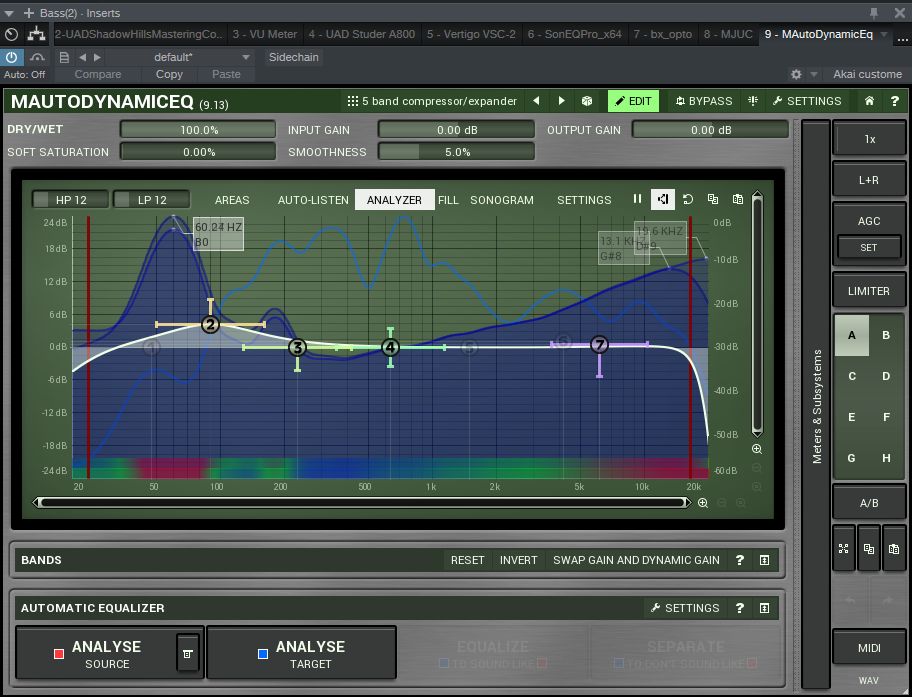Click the Sidechain button
This screenshot has width=912, height=697.
293,57
